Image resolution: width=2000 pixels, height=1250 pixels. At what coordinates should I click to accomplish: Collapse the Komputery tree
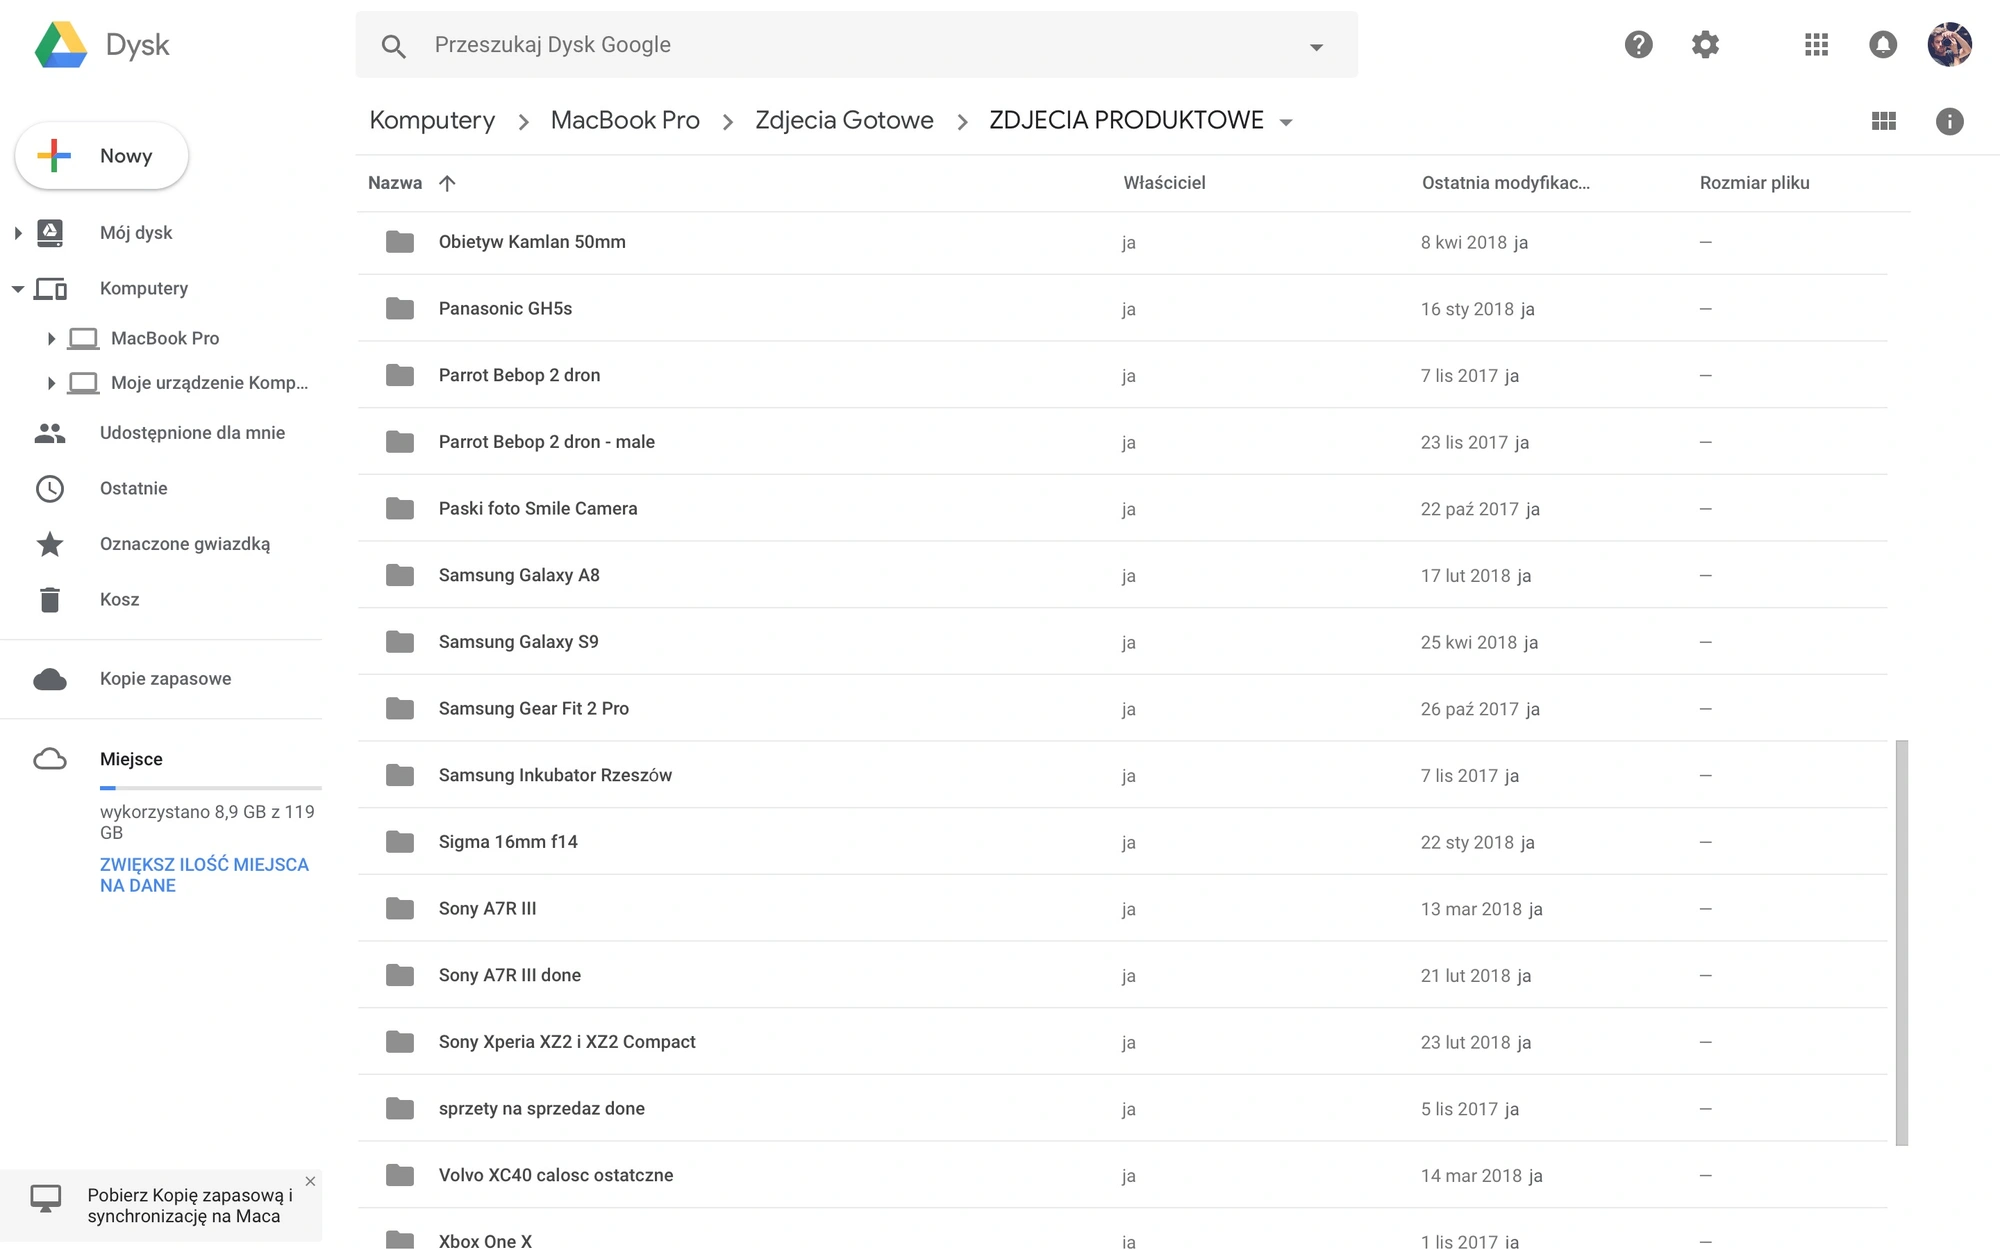click(x=17, y=289)
